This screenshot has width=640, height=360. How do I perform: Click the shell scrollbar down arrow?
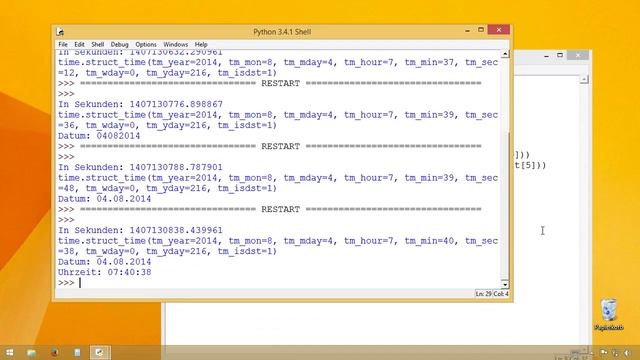click(x=505, y=284)
